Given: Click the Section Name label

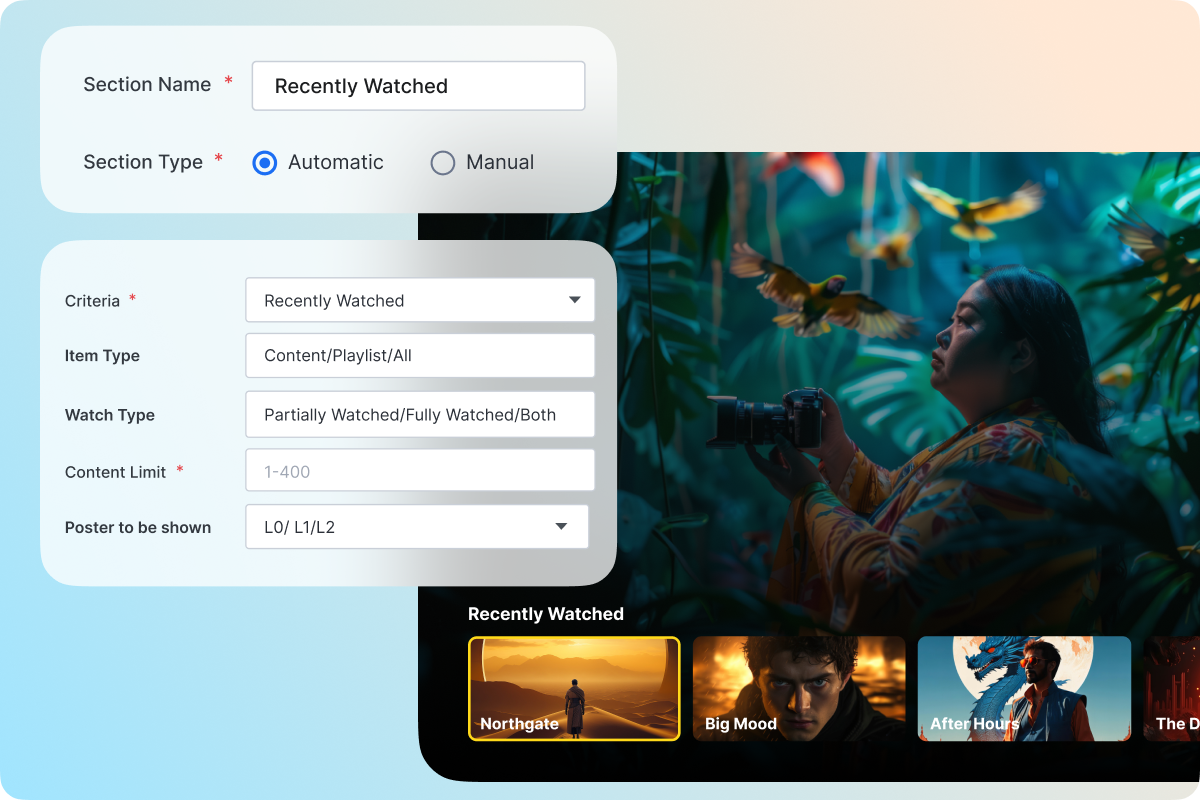Looking at the screenshot, I should tap(147, 85).
